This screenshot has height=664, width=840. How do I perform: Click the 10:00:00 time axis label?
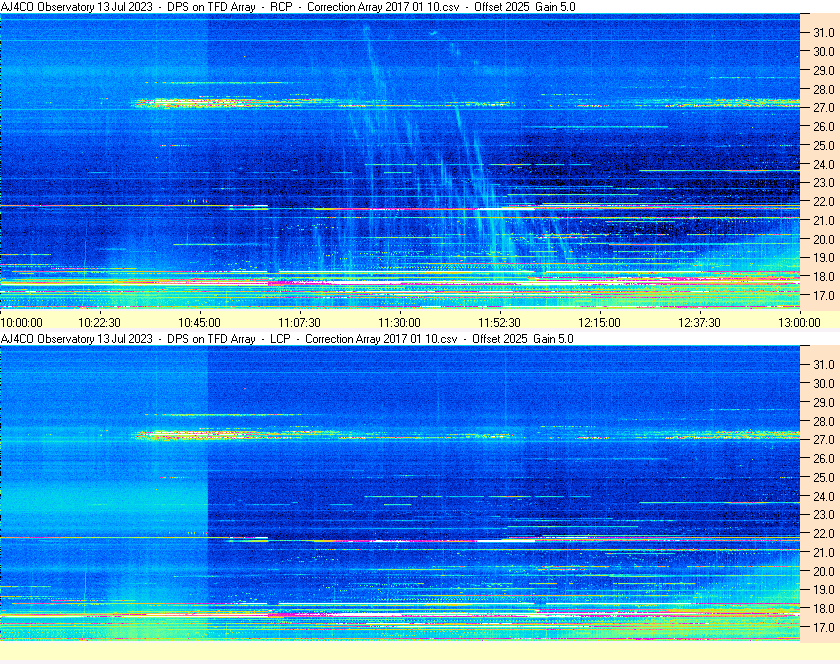click(x=21, y=323)
